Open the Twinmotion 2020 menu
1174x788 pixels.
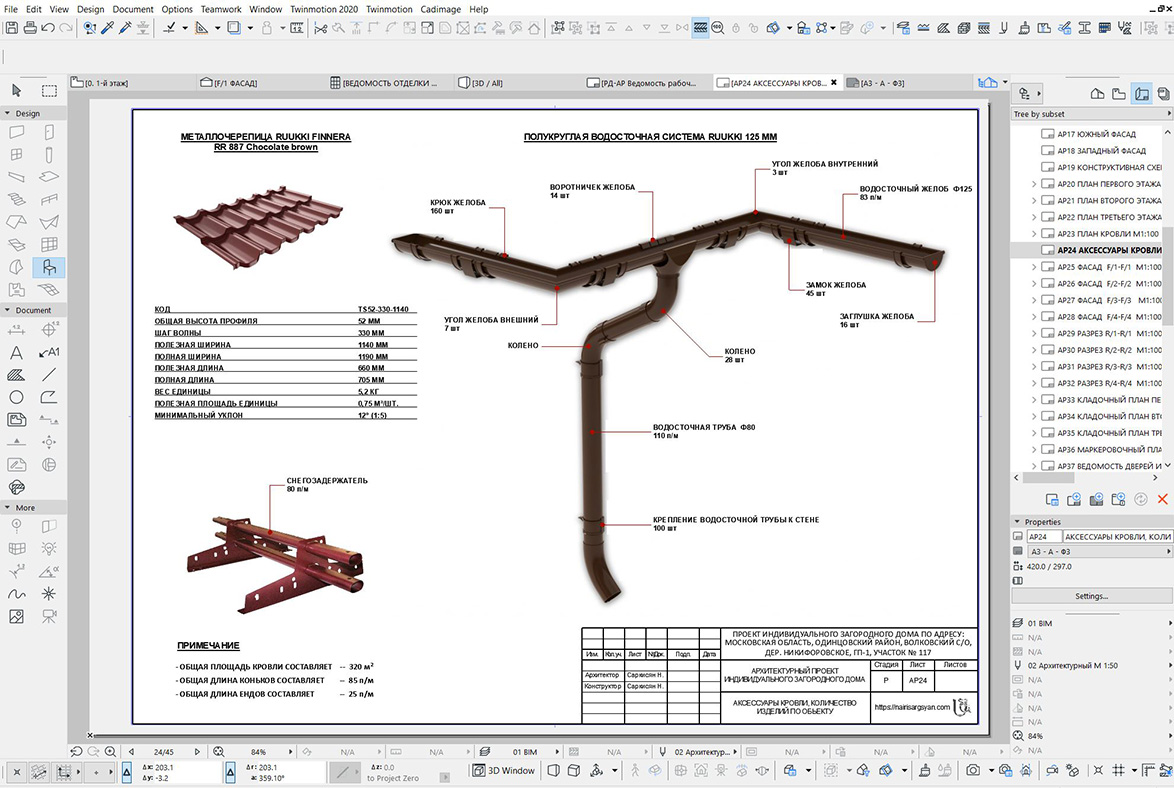pyautogui.click(x=324, y=9)
